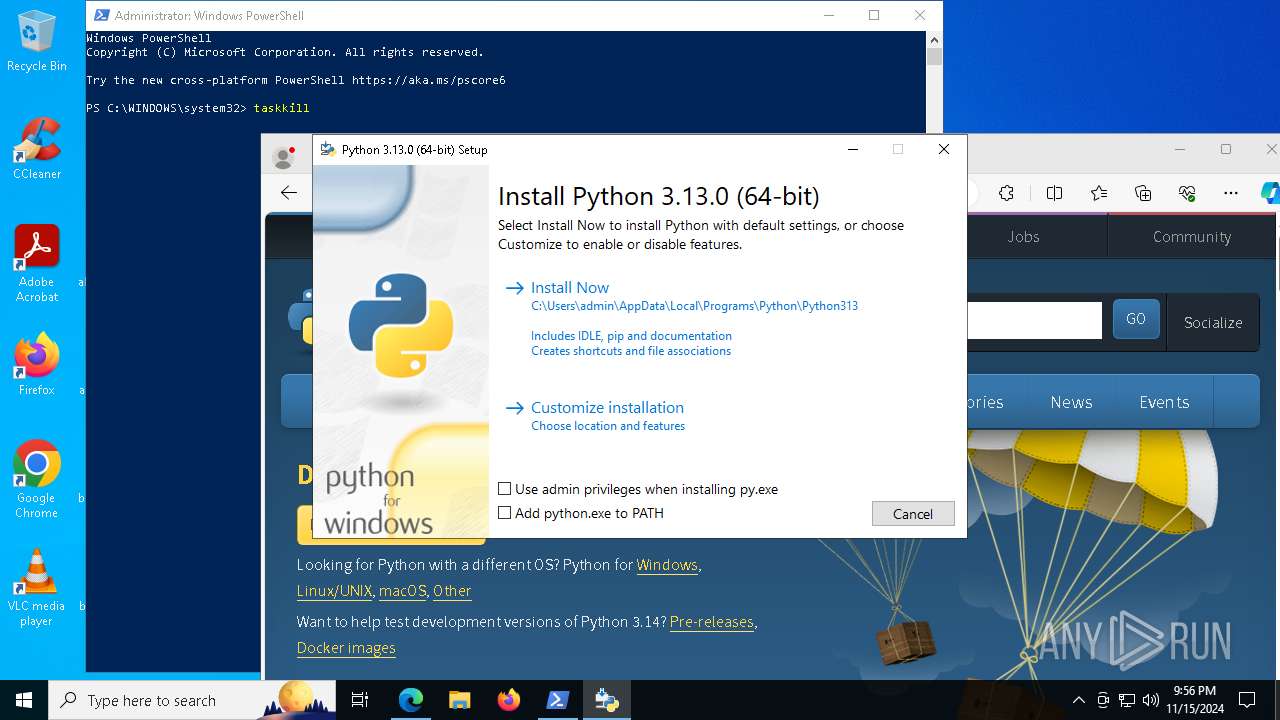1280x720 pixels.
Task: Open Edge favorites star icon
Action: pyautogui.click(x=1099, y=193)
